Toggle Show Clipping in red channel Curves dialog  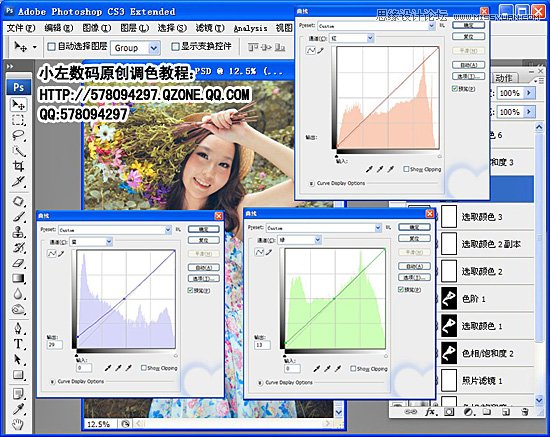pos(406,169)
